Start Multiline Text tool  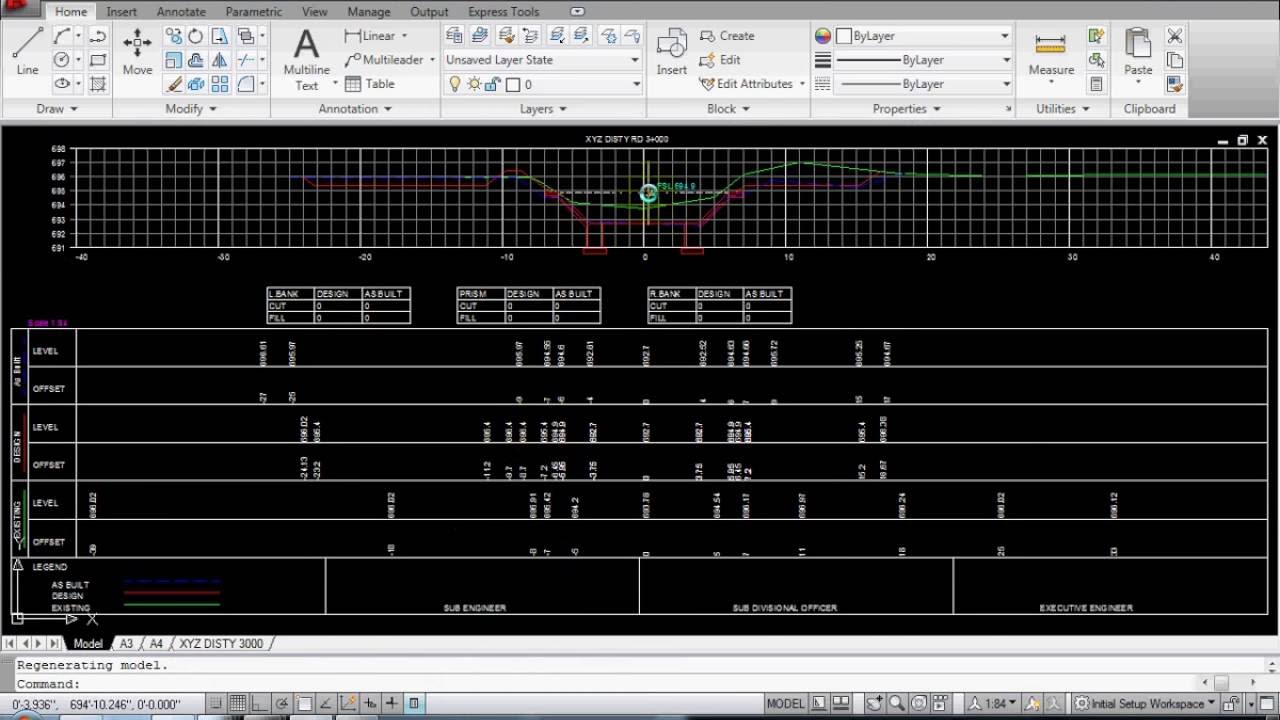point(306,58)
